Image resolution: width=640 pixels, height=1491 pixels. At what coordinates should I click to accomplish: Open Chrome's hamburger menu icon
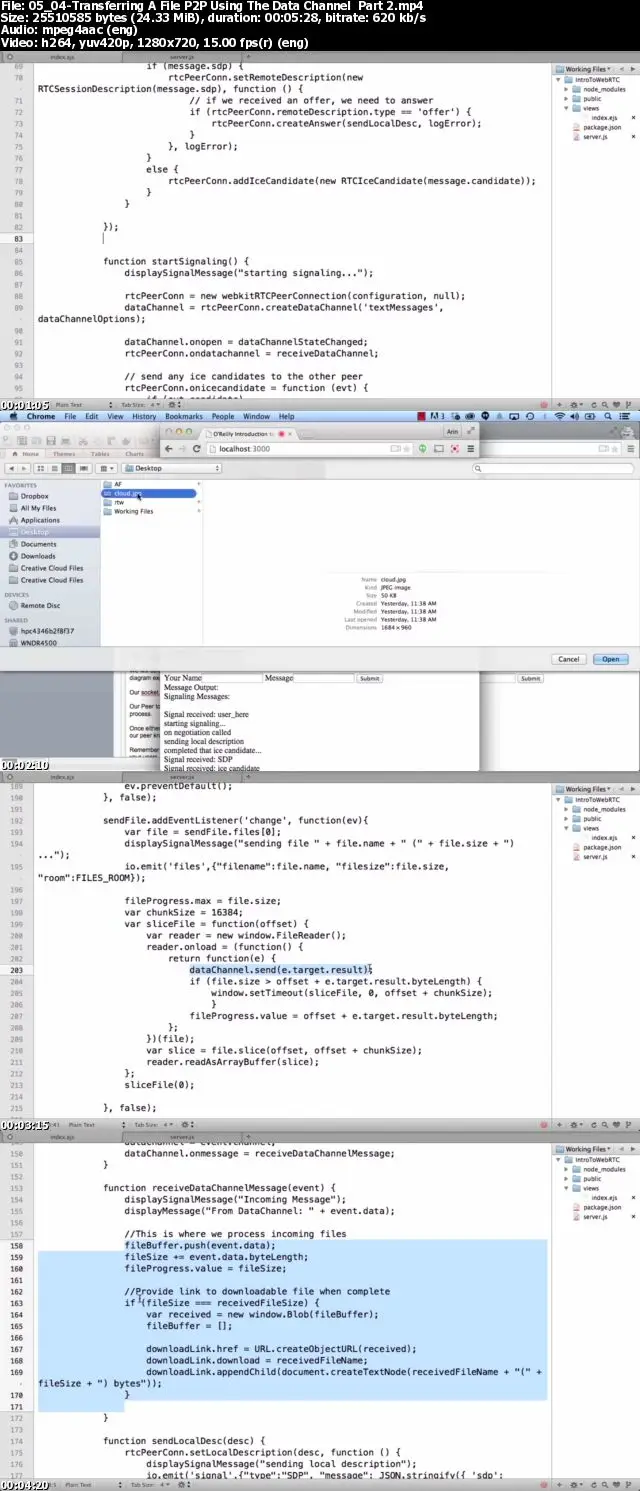(471, 449)
